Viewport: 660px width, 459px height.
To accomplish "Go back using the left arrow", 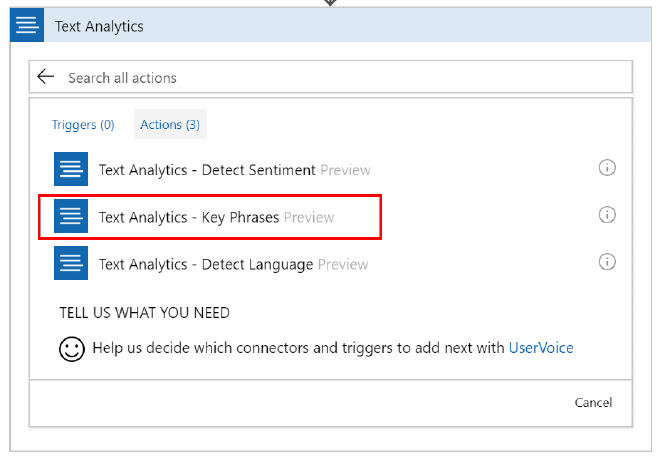I will [x=45, y=77].
